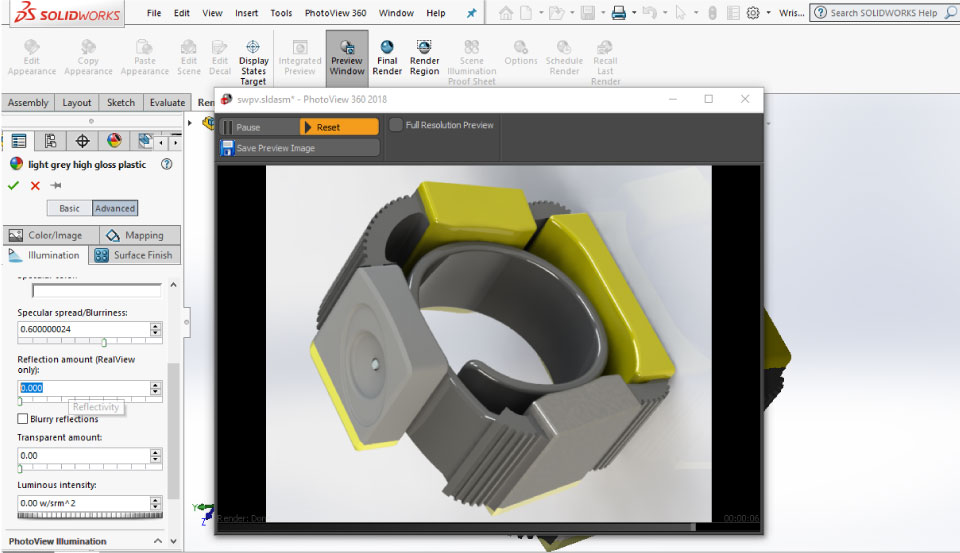The height and width of the screenshot is (553, 960).
Task: Increment Specular spread/Blurriness spinner
Action: (x=156, y=326)
